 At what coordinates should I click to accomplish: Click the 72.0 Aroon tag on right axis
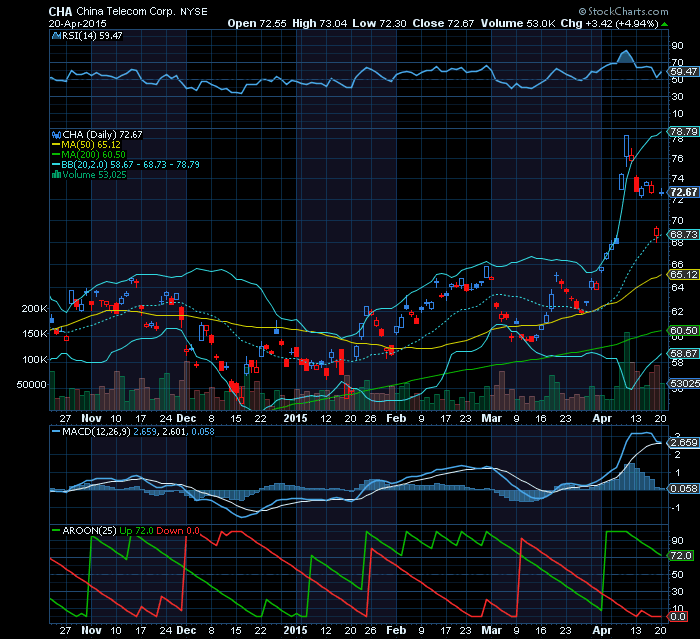681,555
